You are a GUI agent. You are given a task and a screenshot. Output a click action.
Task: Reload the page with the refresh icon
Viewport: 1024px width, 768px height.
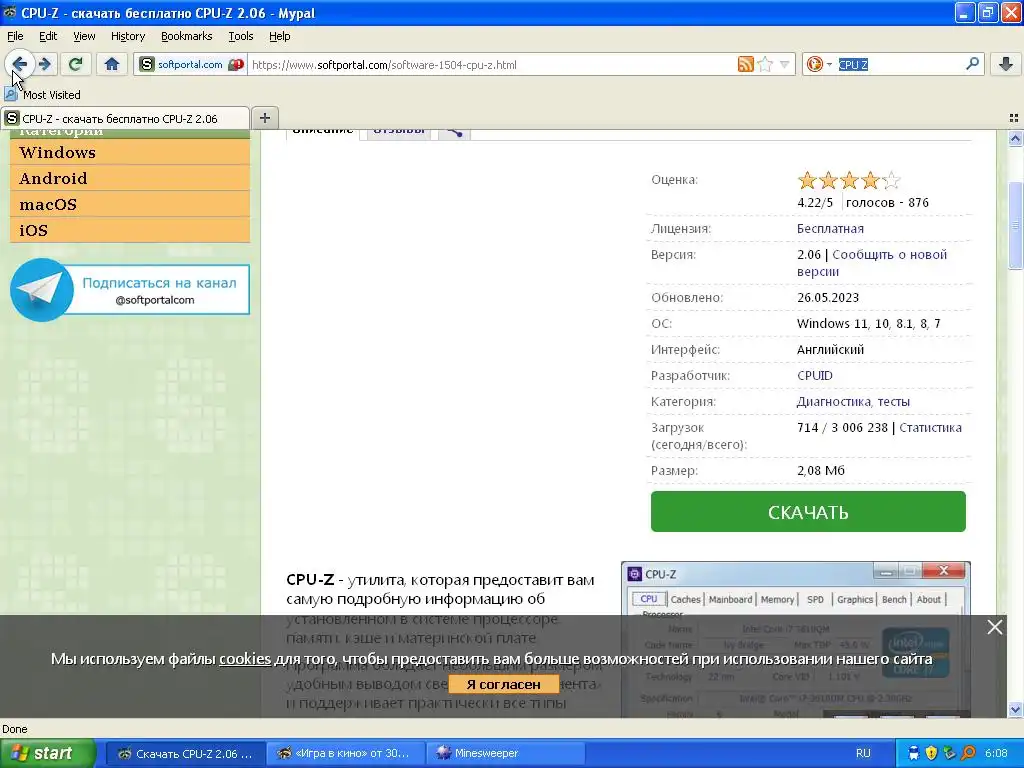click(76, 64)
